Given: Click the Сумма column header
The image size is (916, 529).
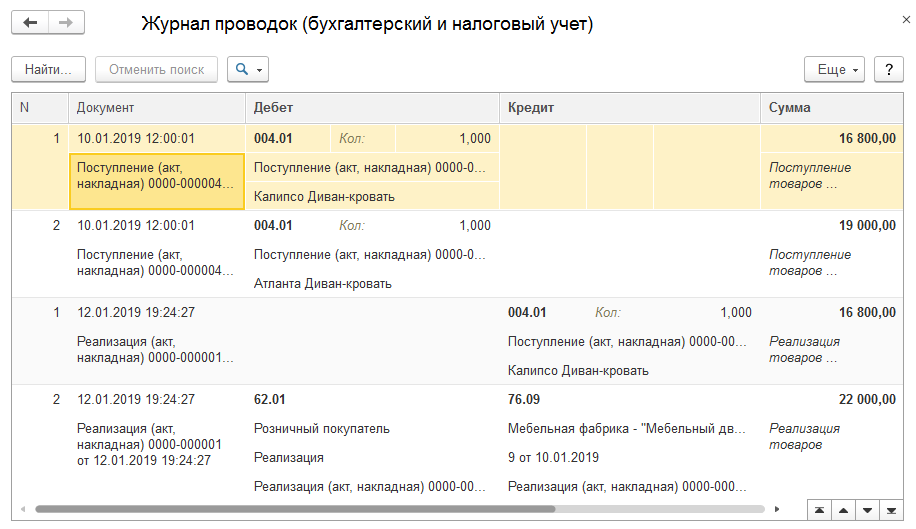Looking at the screenshot, I should pos(832,107).
